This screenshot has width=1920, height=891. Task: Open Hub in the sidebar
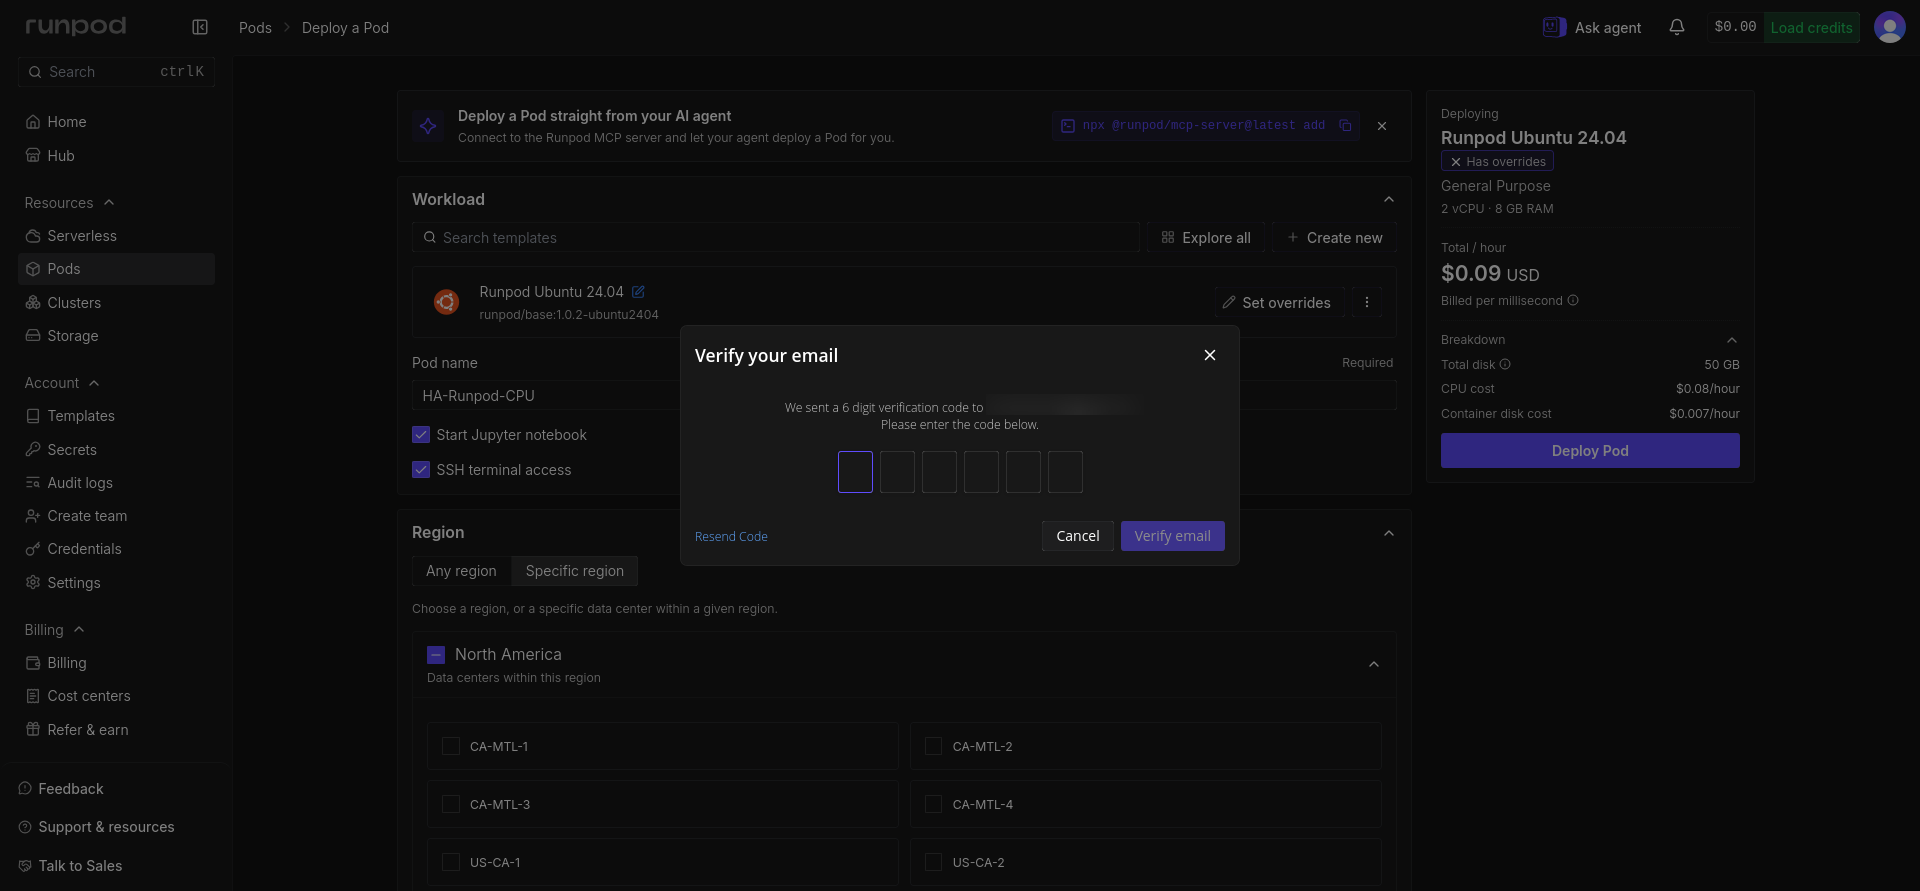pos(116,156)
